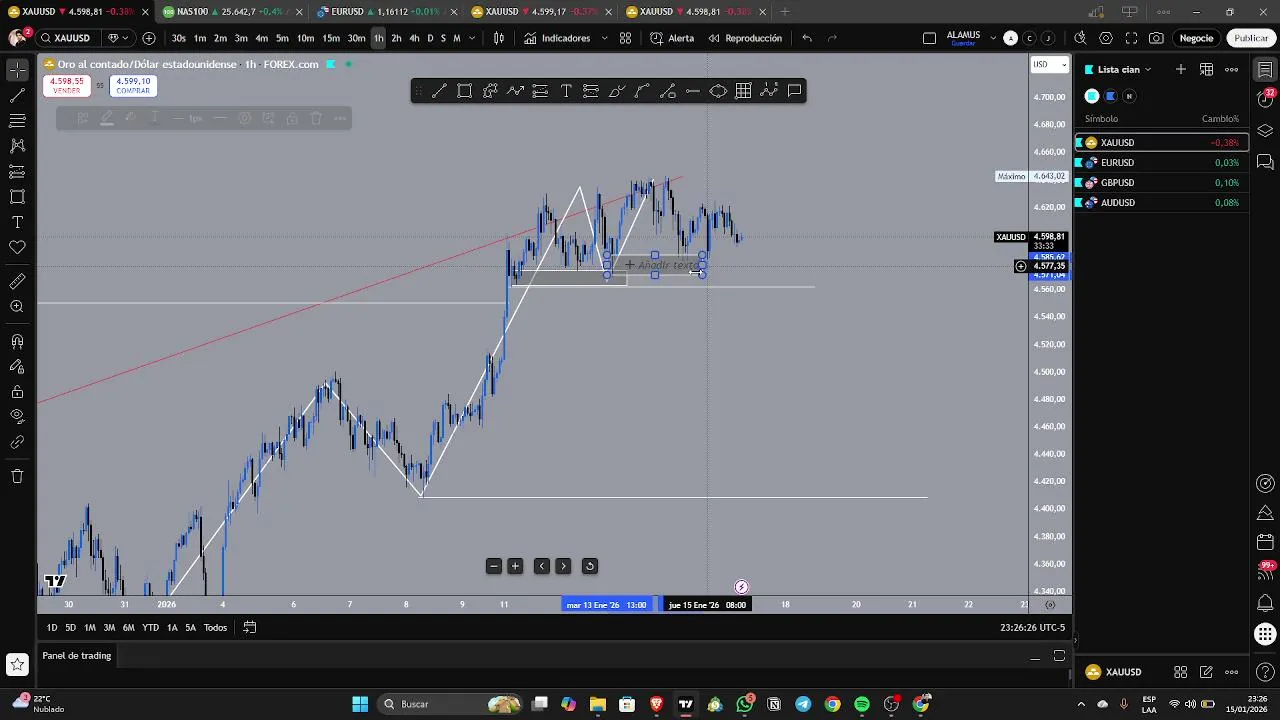1280x720 pixels.
Task: Select the blue flag color filter
Action: pos(1110,96)
